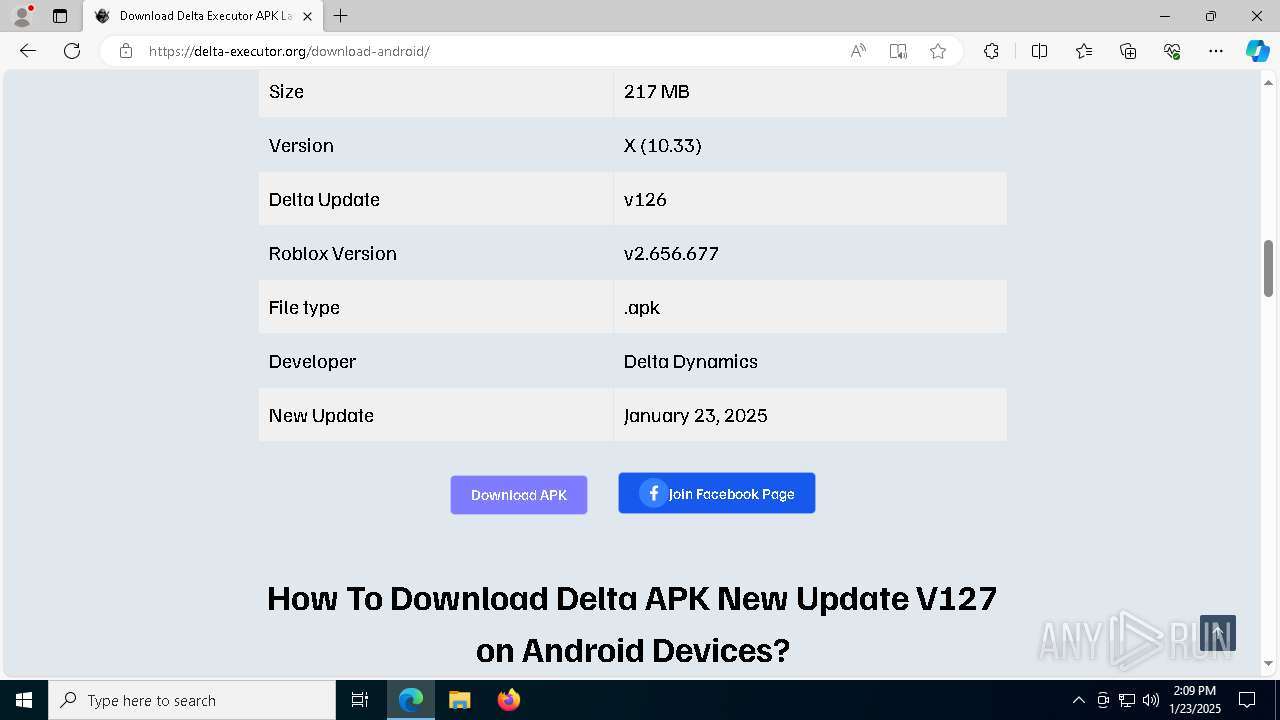Open Extensions puzzle icon
The height and width of the screenshot is (720, 1280).
coord(991,51)
